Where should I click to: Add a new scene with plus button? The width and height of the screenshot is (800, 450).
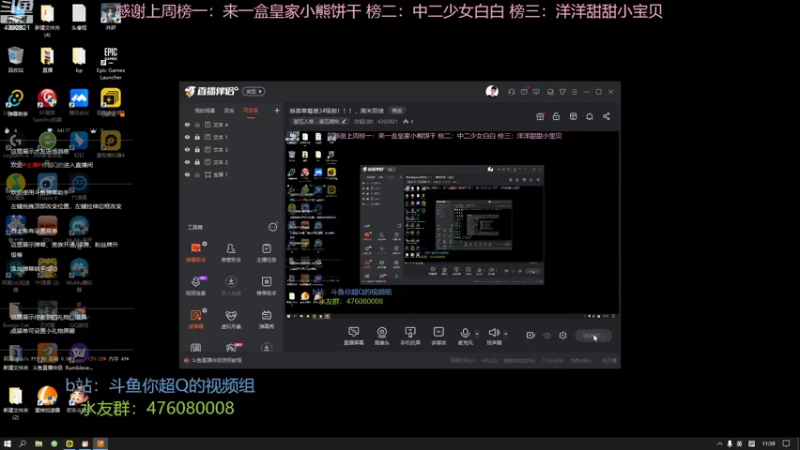coord(277,111)
